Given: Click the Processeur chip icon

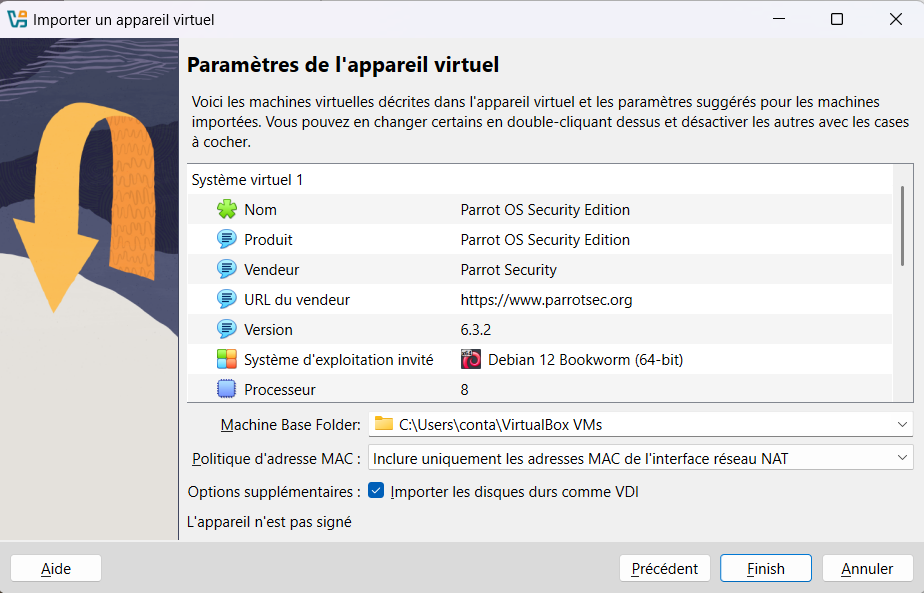Looking at the screenshot, I should [227, 389].
